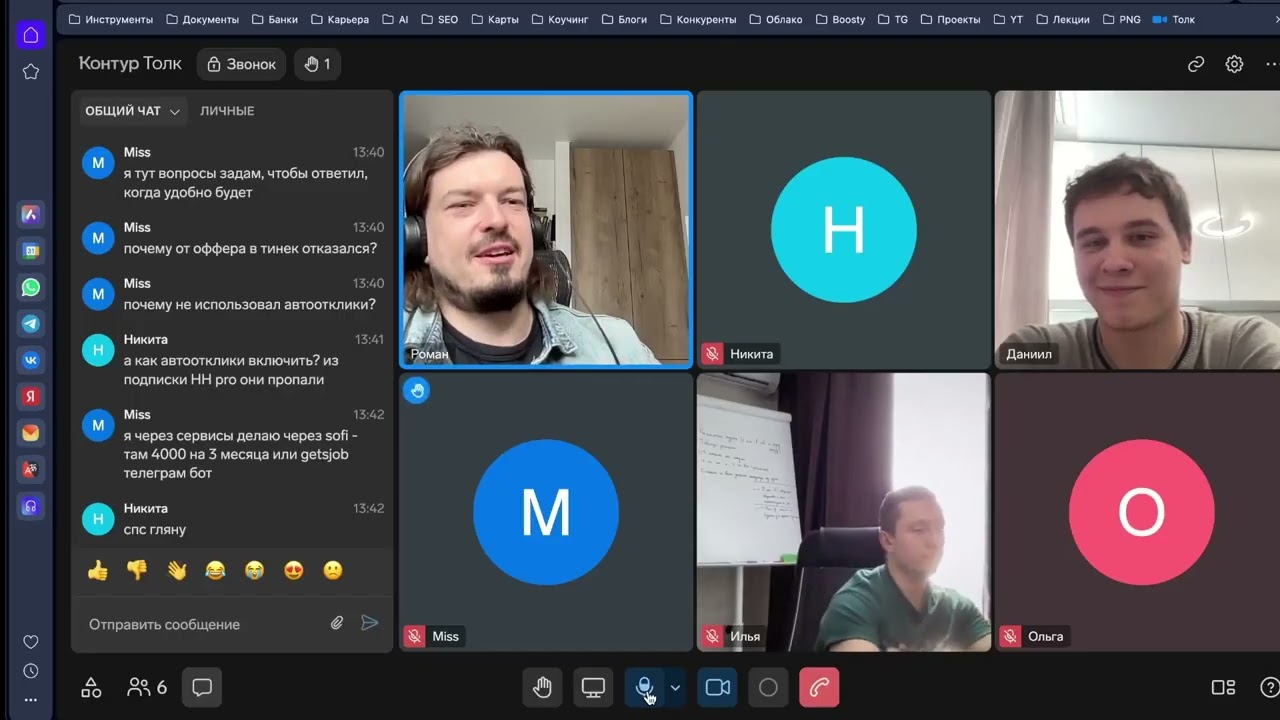1280x720 pixels.
Task: Toggle the chat panel from bottom bar
Action: pos(202,687)
